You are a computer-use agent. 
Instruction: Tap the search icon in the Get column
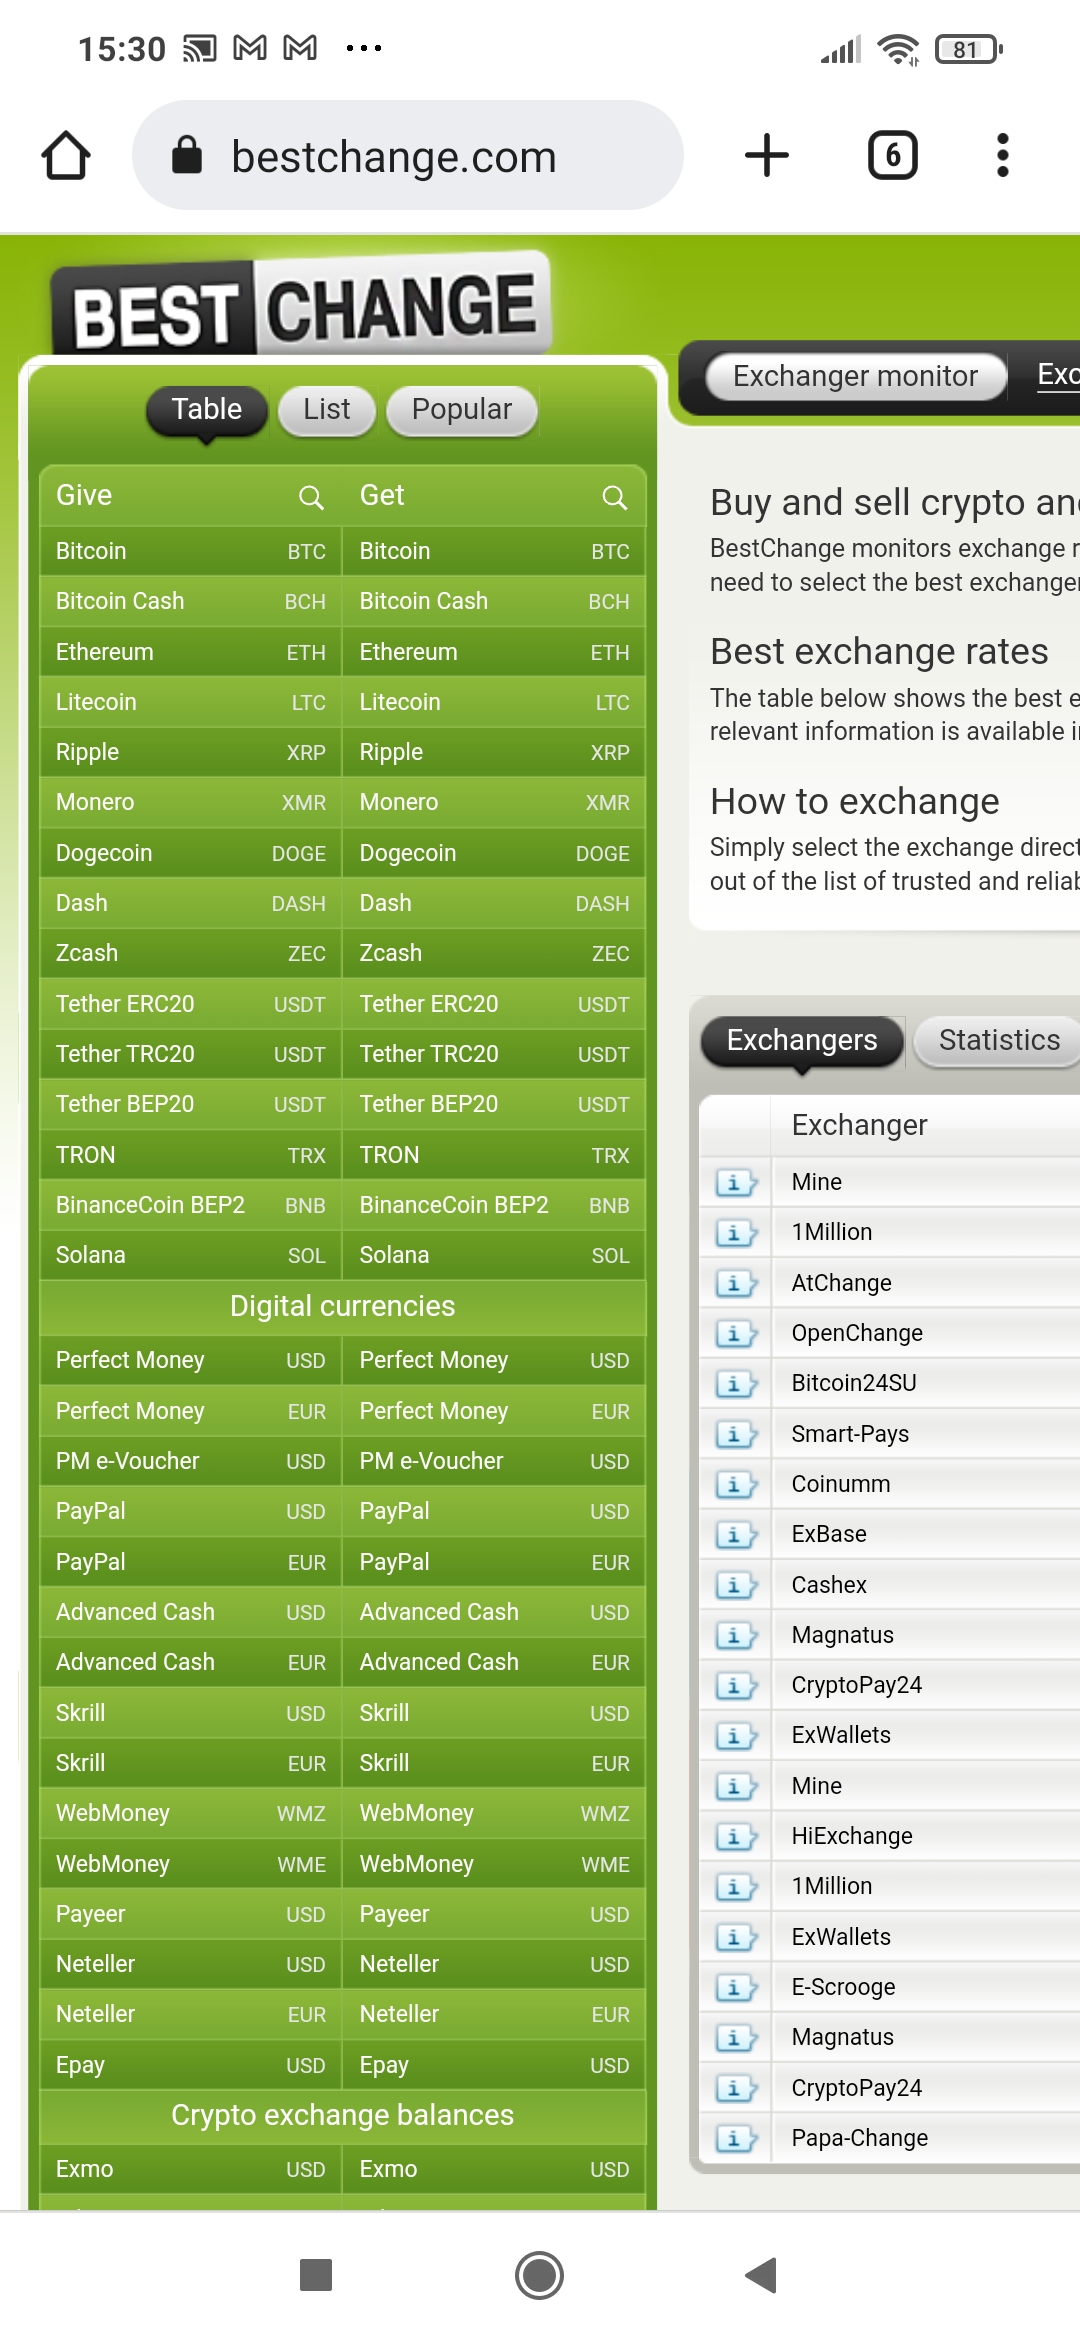pos(614,497)
